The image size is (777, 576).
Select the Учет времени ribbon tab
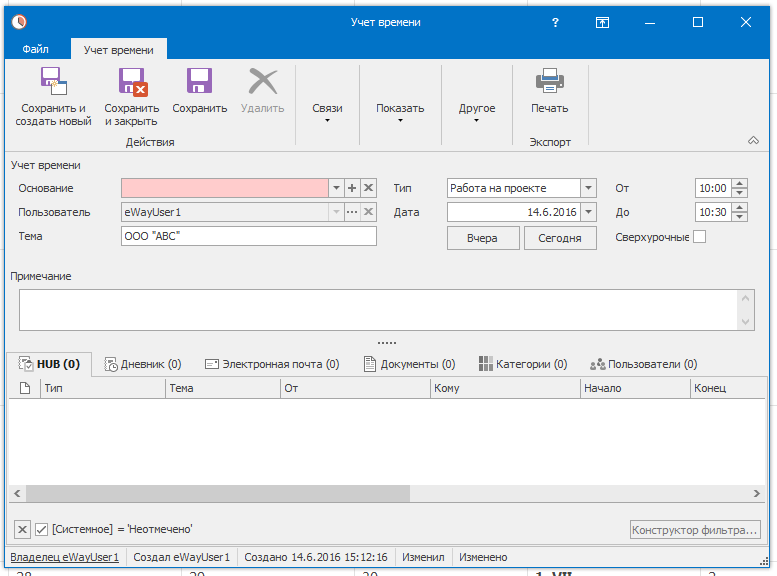[118, 50]
